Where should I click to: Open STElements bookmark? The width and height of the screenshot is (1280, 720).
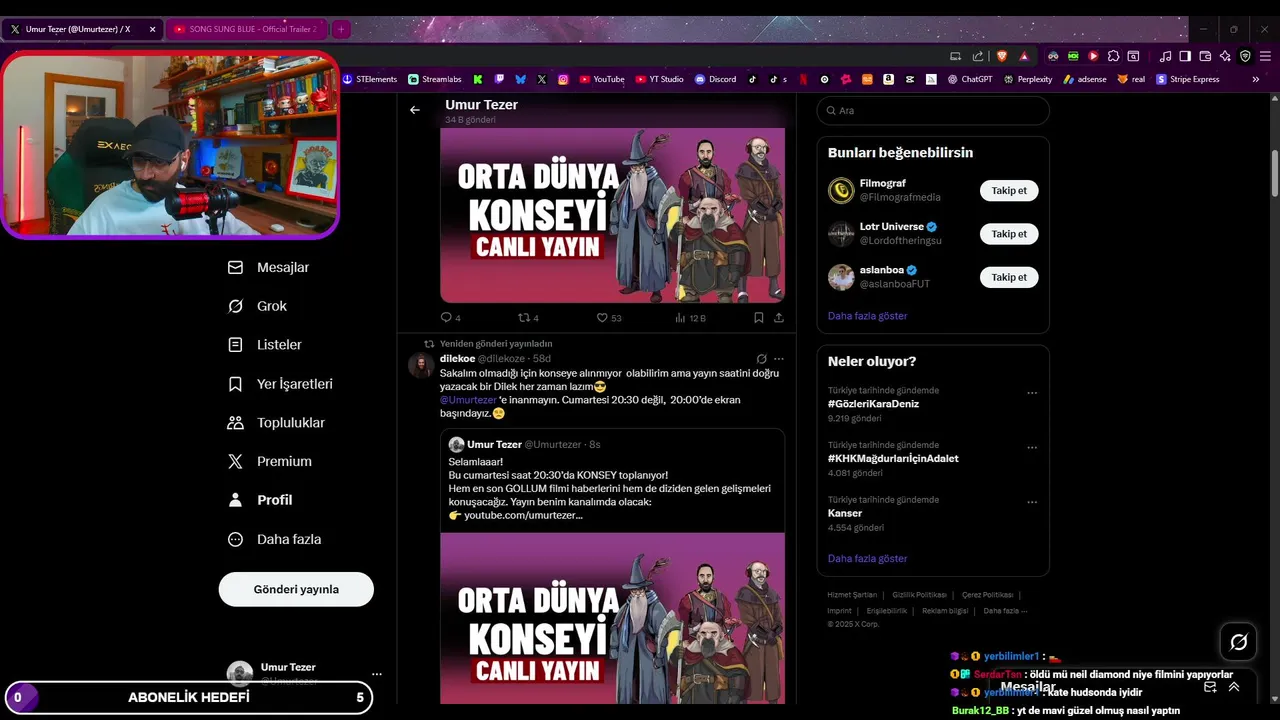tap(369, 79)
